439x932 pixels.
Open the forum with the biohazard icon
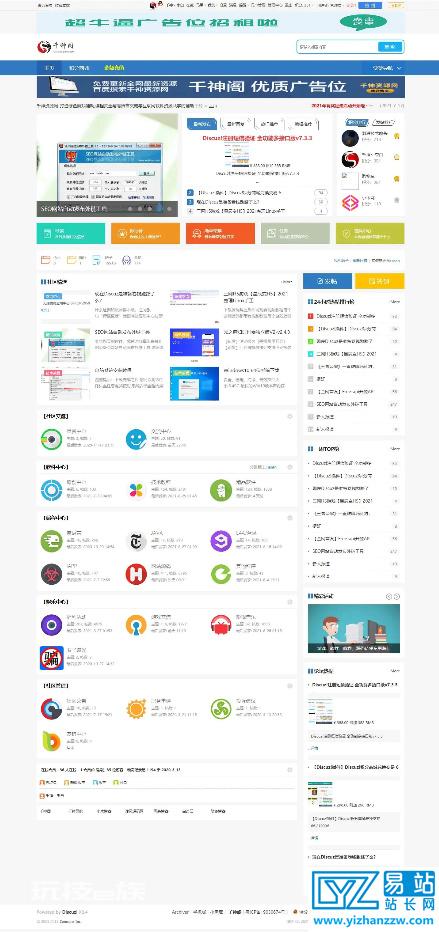(51, 574)
